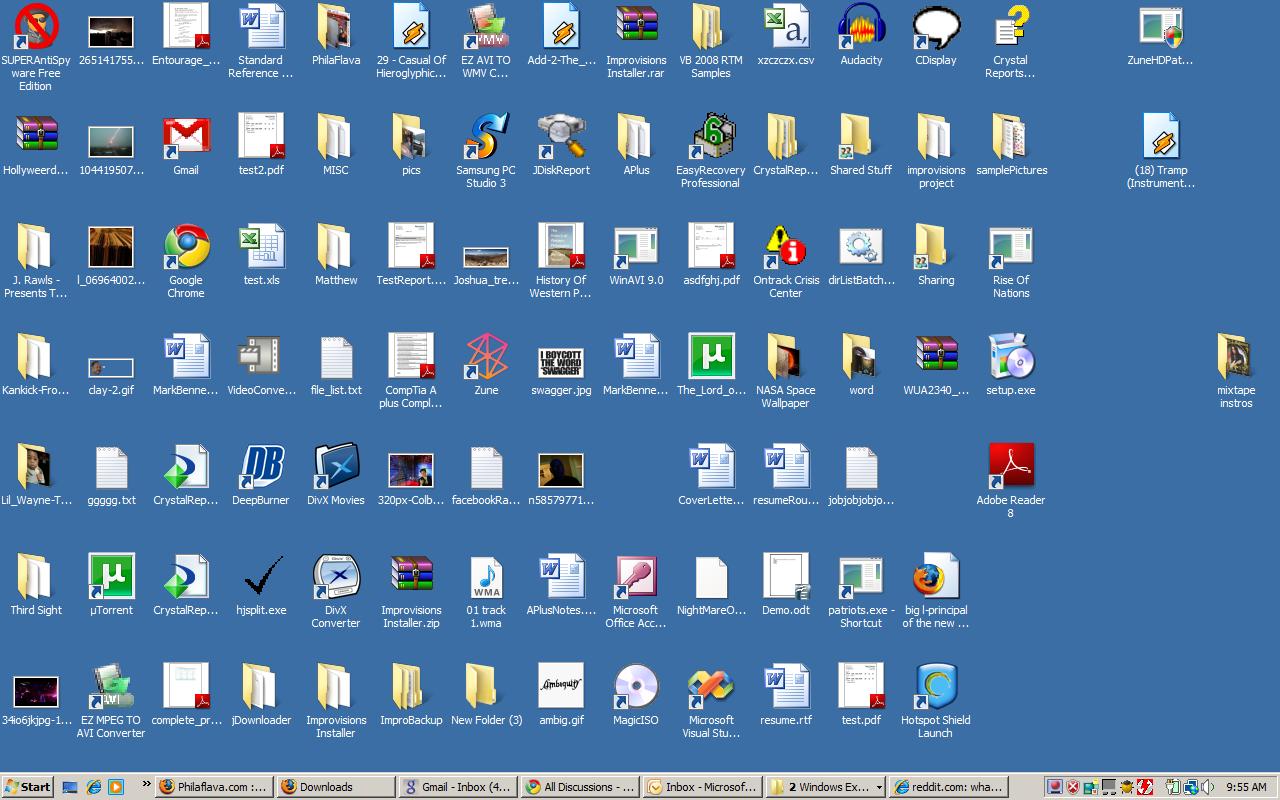The image size is (1280, 800).
Task: Open Microsoft Visual Studio shortcut
Action: point(711,687)
